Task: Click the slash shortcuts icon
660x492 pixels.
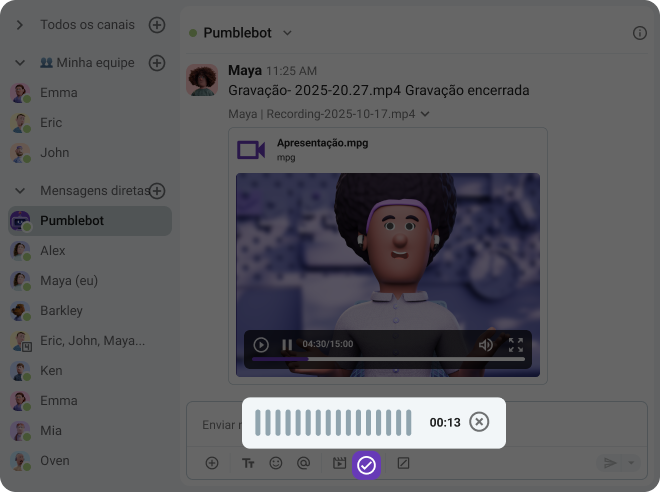Action: coord(403,463)
